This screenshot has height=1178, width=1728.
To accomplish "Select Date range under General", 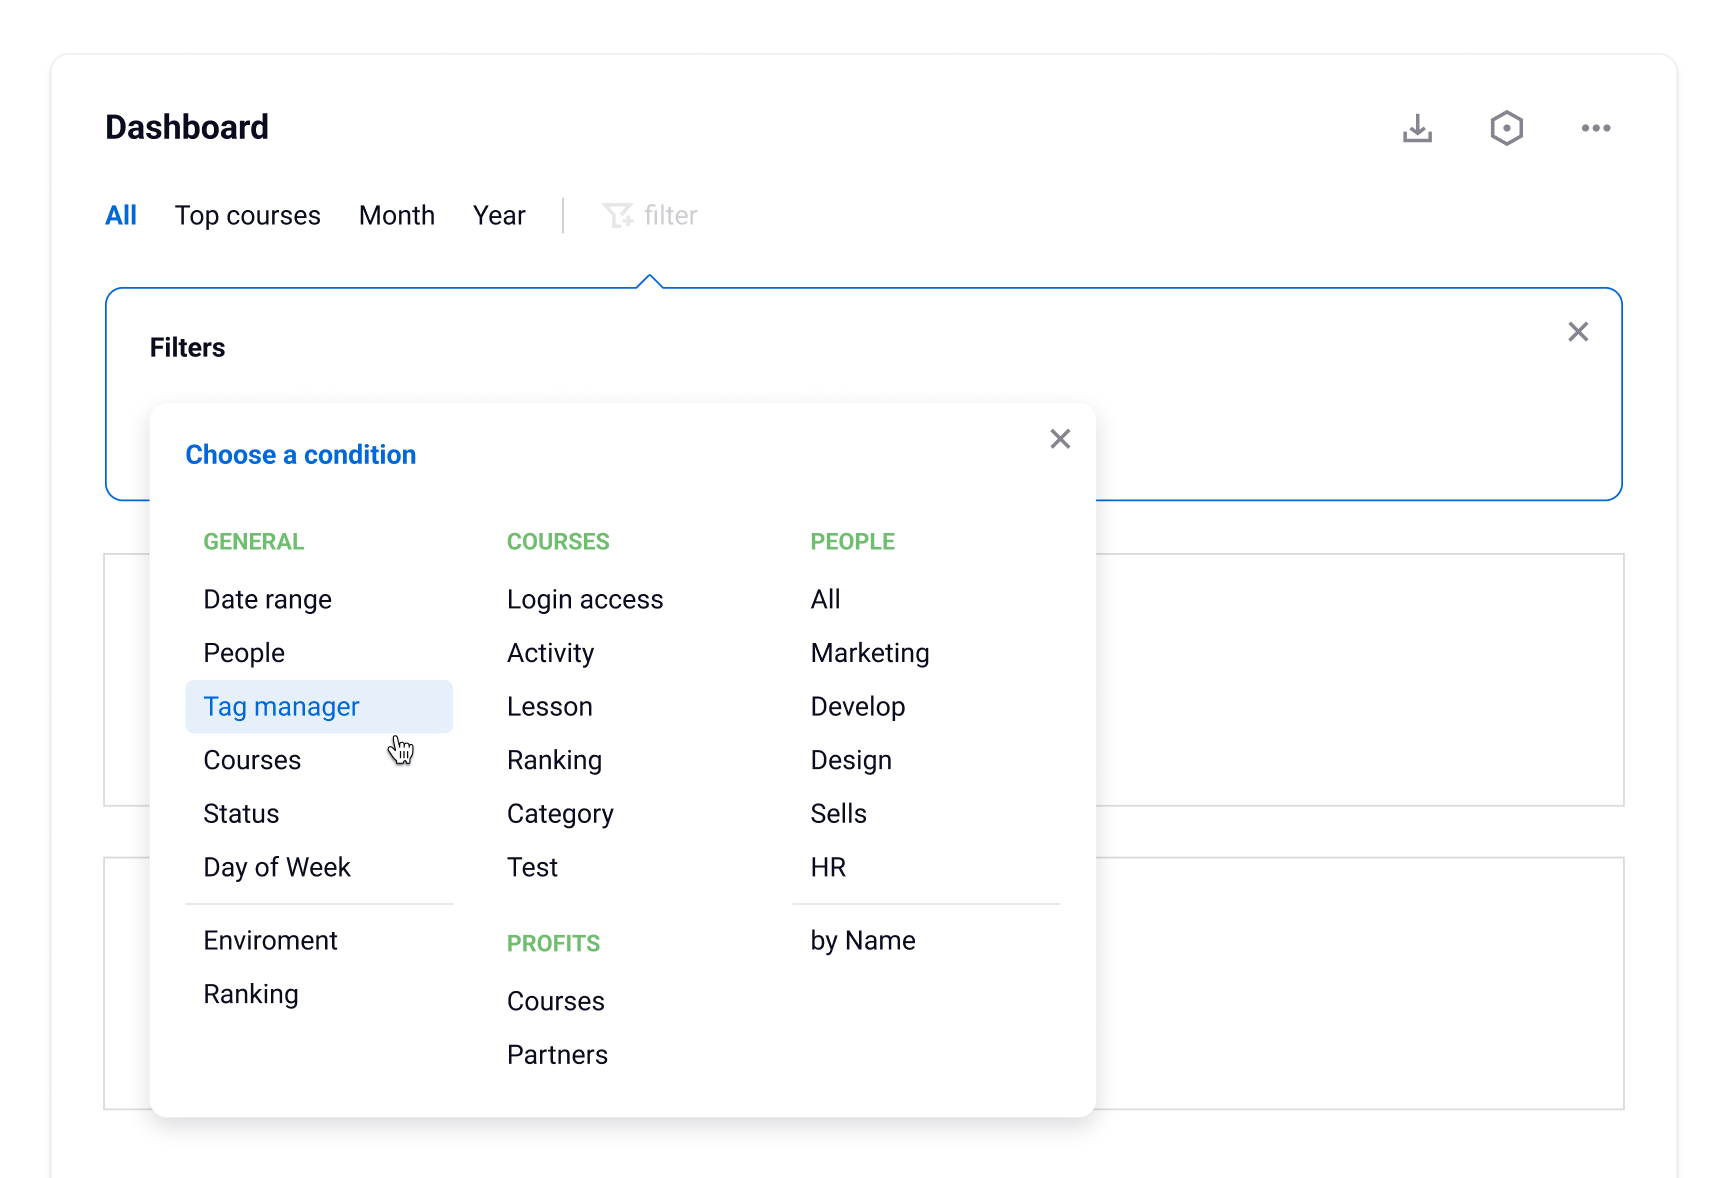I will point(267,599).
